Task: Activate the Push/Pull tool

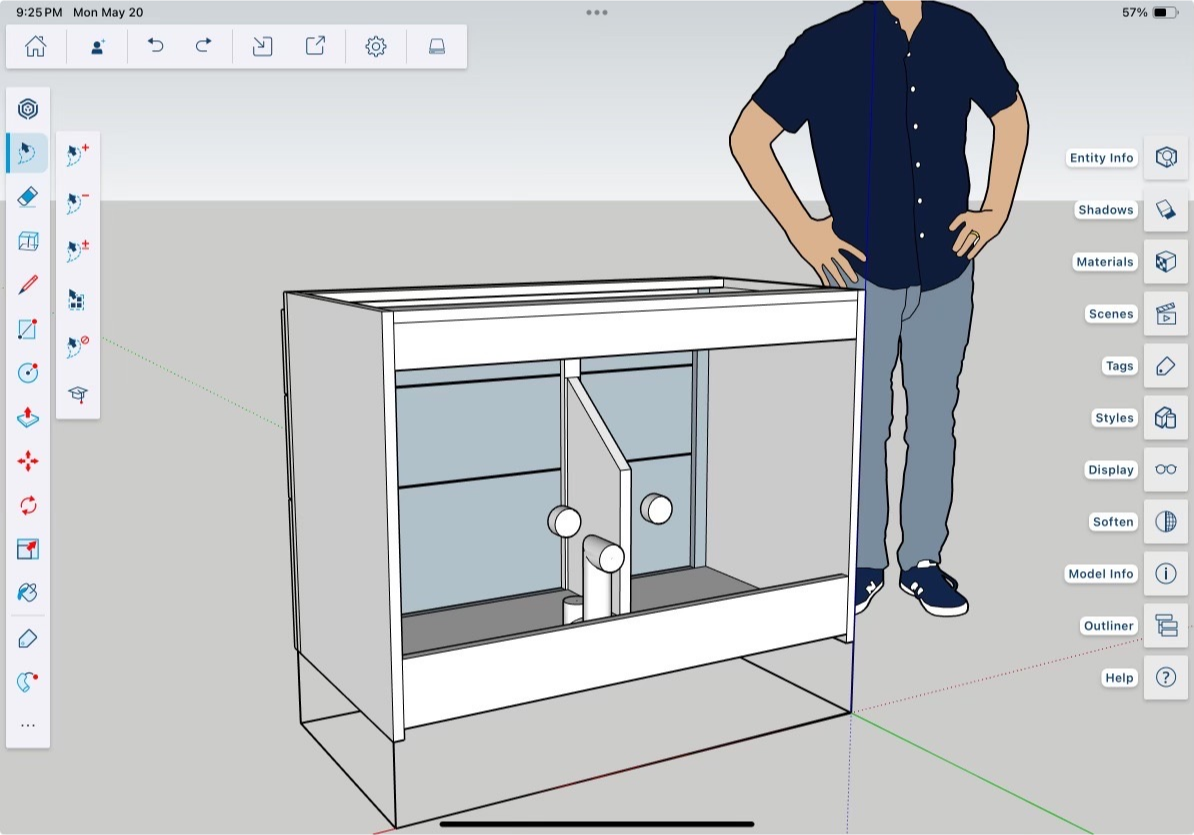Action: click(28, 416)
